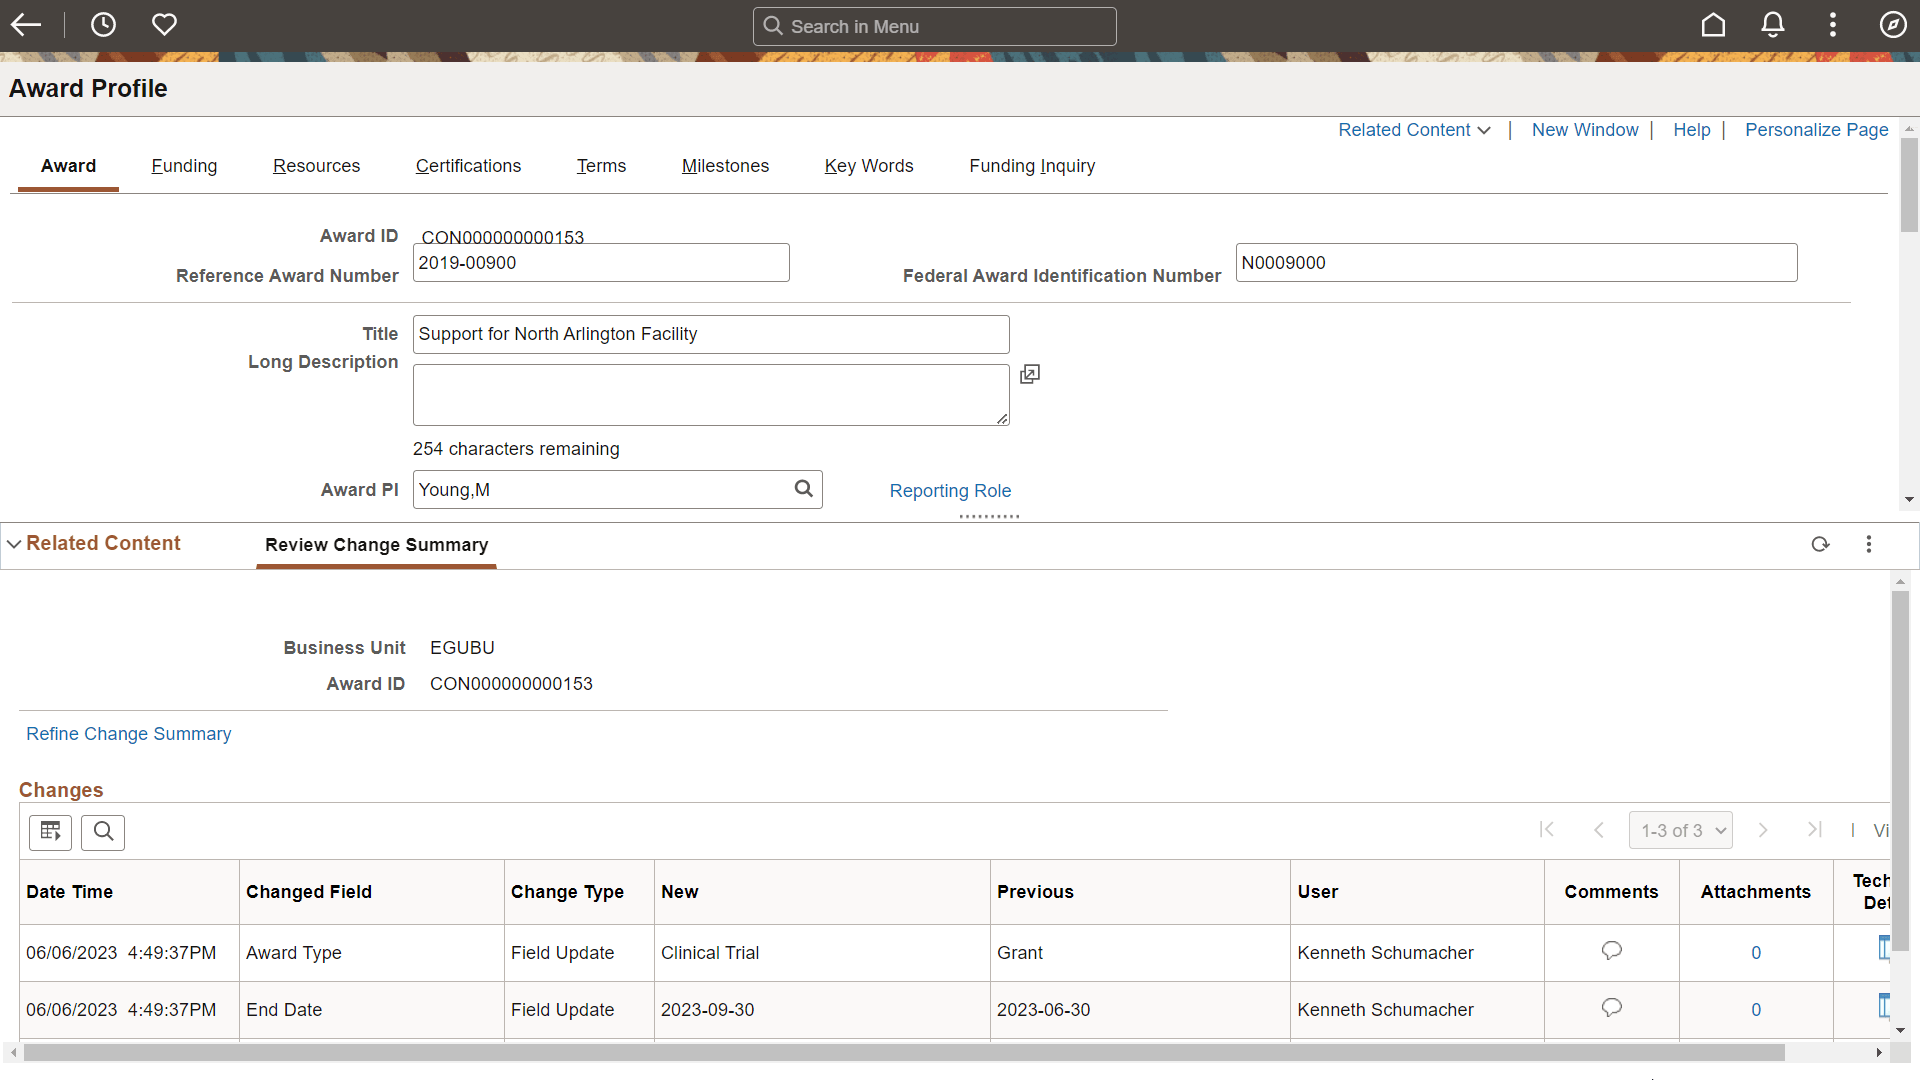
Task: Open the Refine Change Summary link
Action: point(128,733)
